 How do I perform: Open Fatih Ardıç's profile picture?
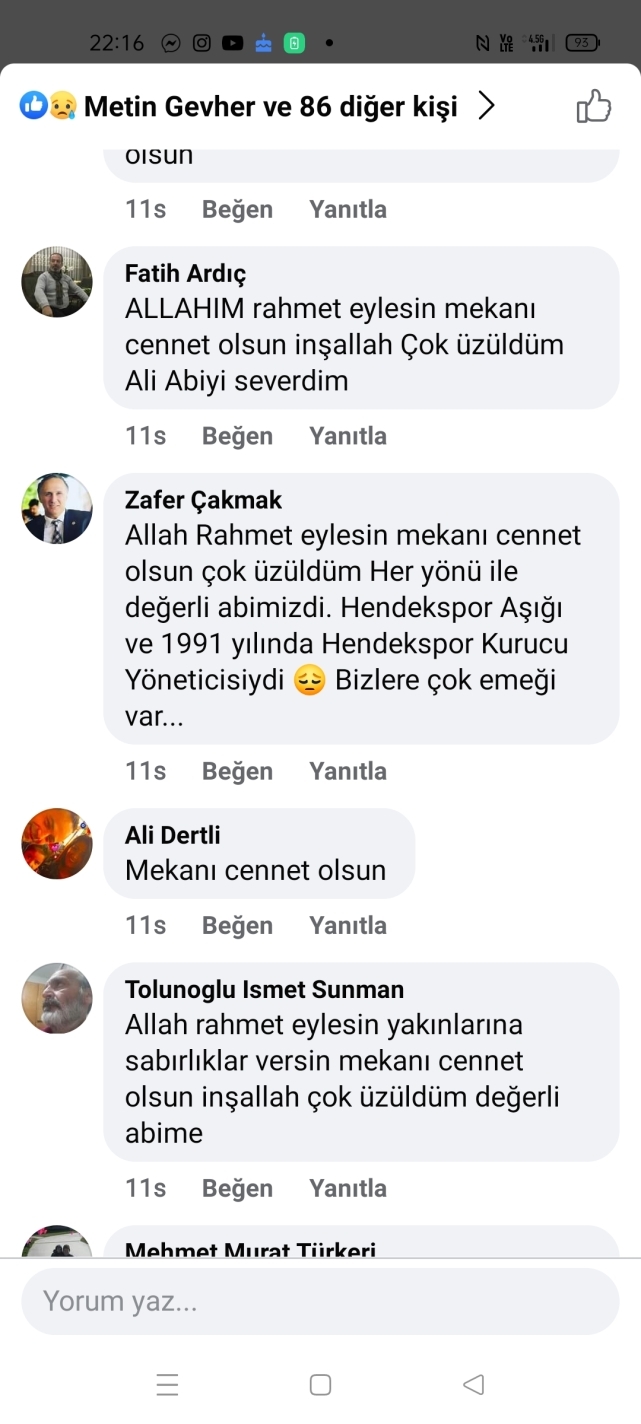tap(57, 282)
